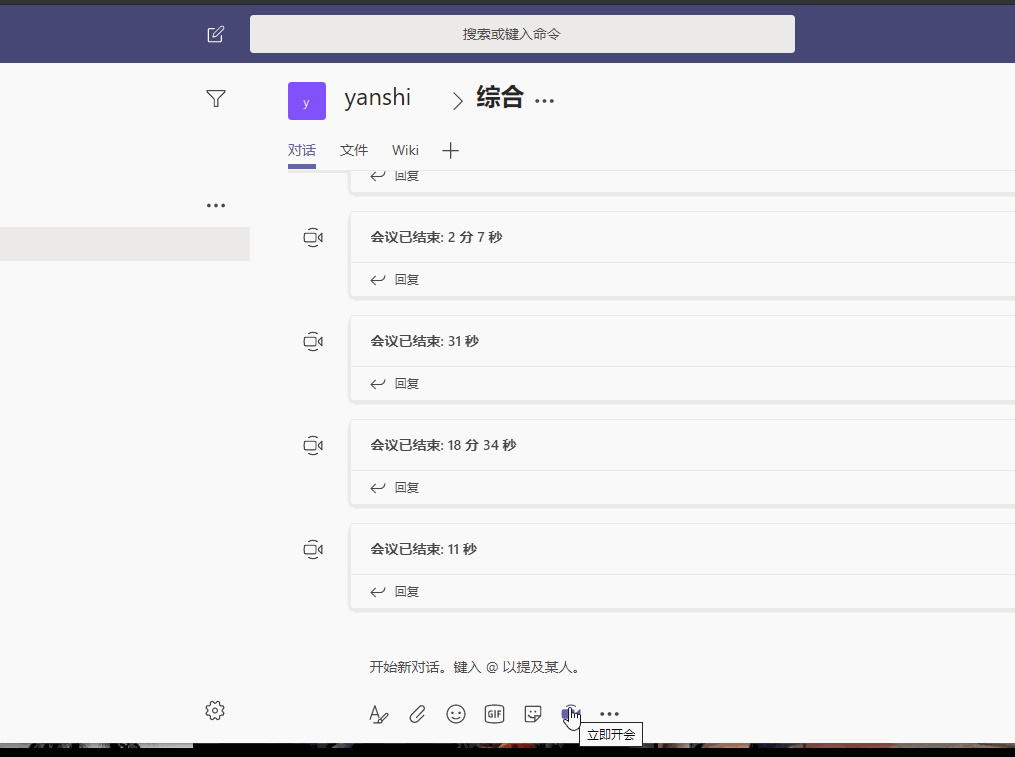Open the sticker picker
This screenshot has width=1015, height=757.
pyautogui.click(x=533, y=714)
